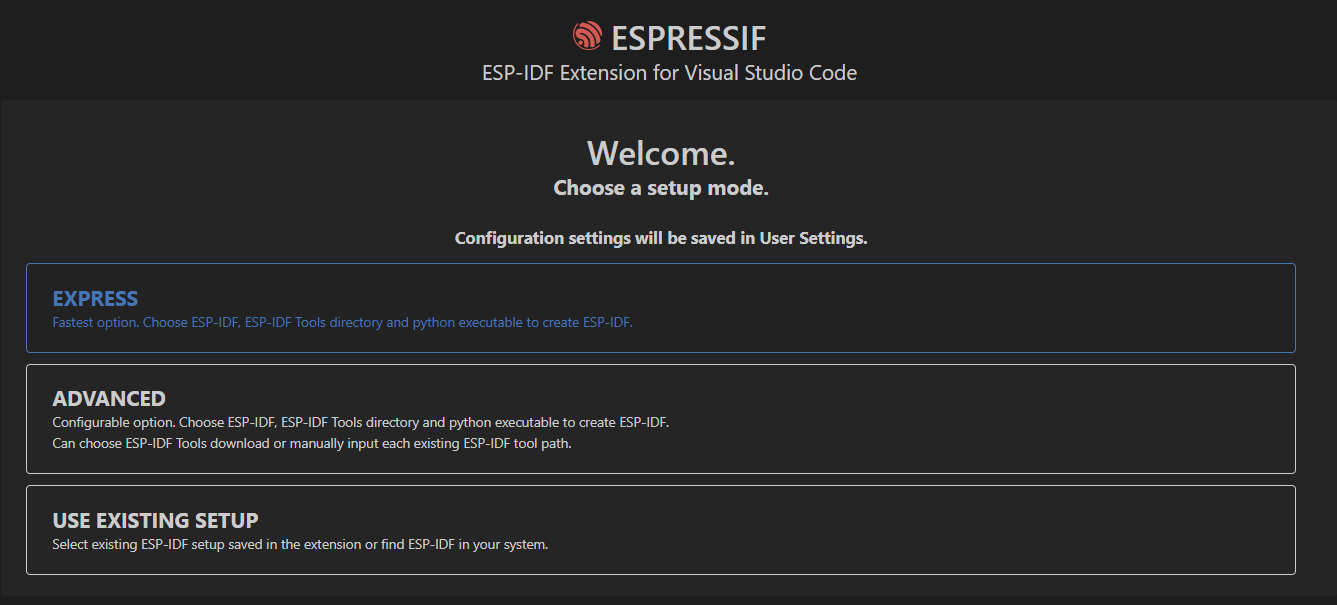
Task: Click the ESP-IDF Extension for Visual Studio Code subtitle
Action: (x=669, y=73)
